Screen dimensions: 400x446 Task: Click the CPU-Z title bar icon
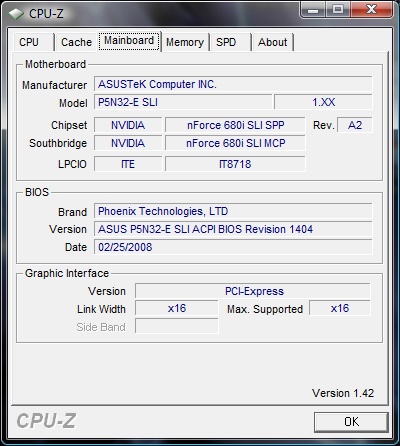(x=16, y=14)
